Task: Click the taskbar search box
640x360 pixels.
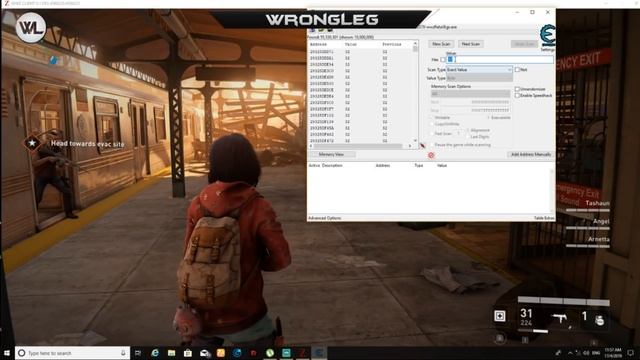Action: (73, 353)
